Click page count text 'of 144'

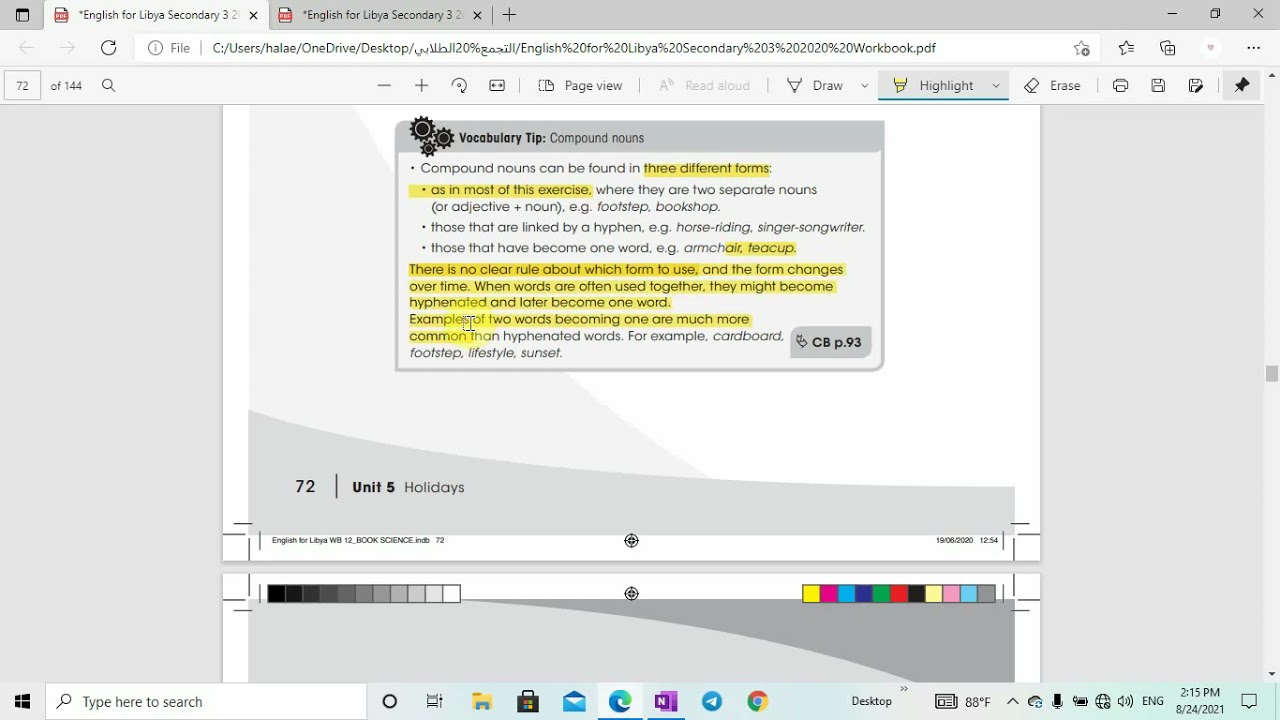click(66, 86)
